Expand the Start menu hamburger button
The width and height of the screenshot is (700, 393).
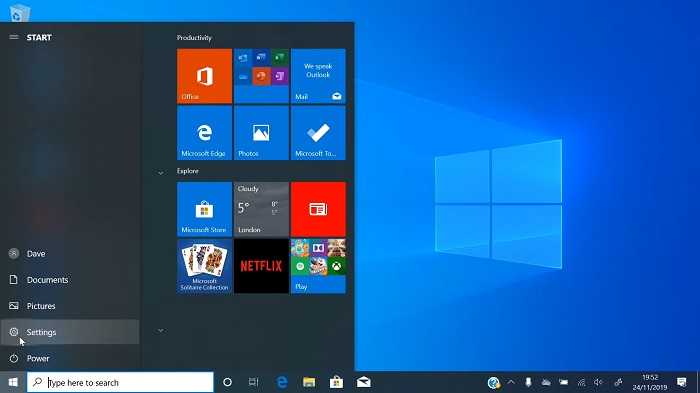click(x=14, y=37)
